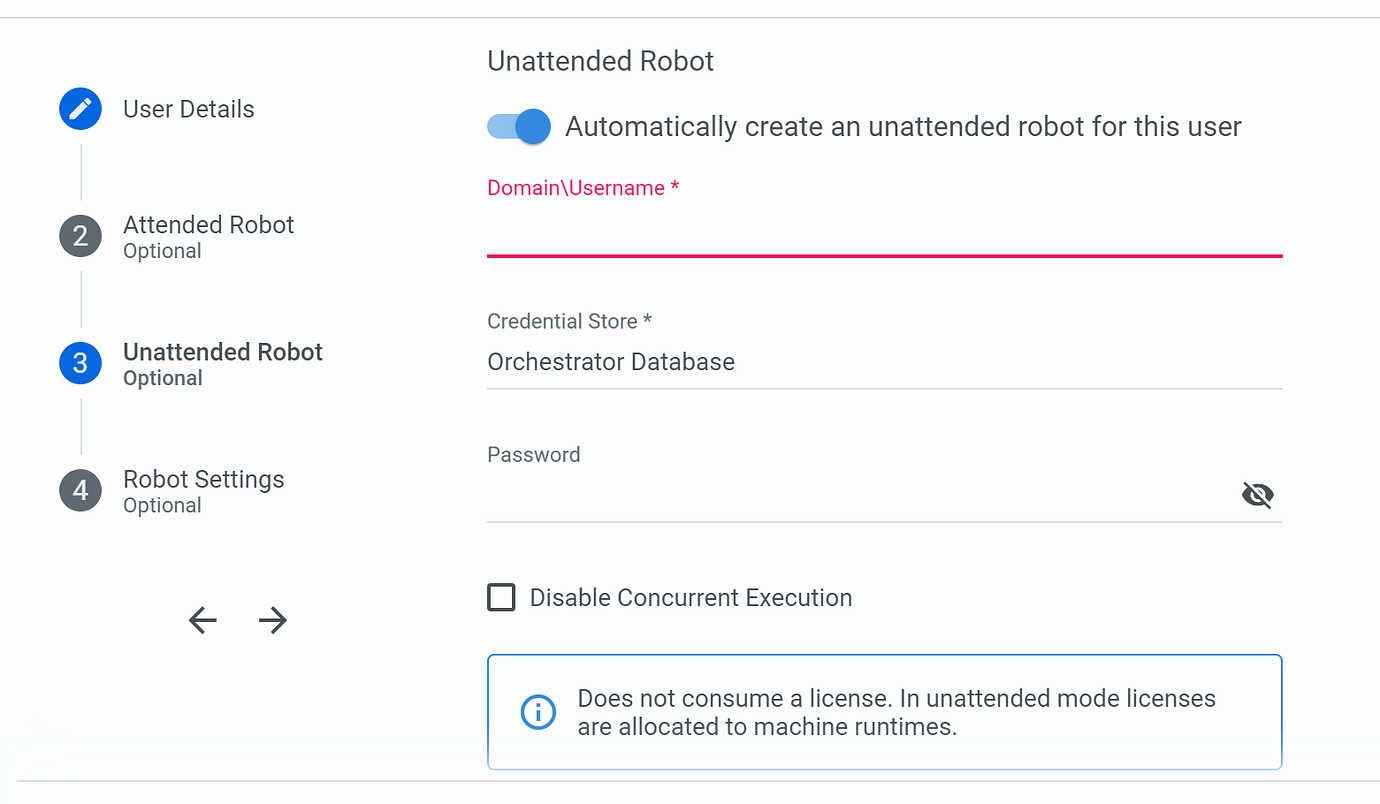Click the highlighted step 3 circle icon
The height and width of the screenshot is (804, 1380).
click(x=80, y=363)
